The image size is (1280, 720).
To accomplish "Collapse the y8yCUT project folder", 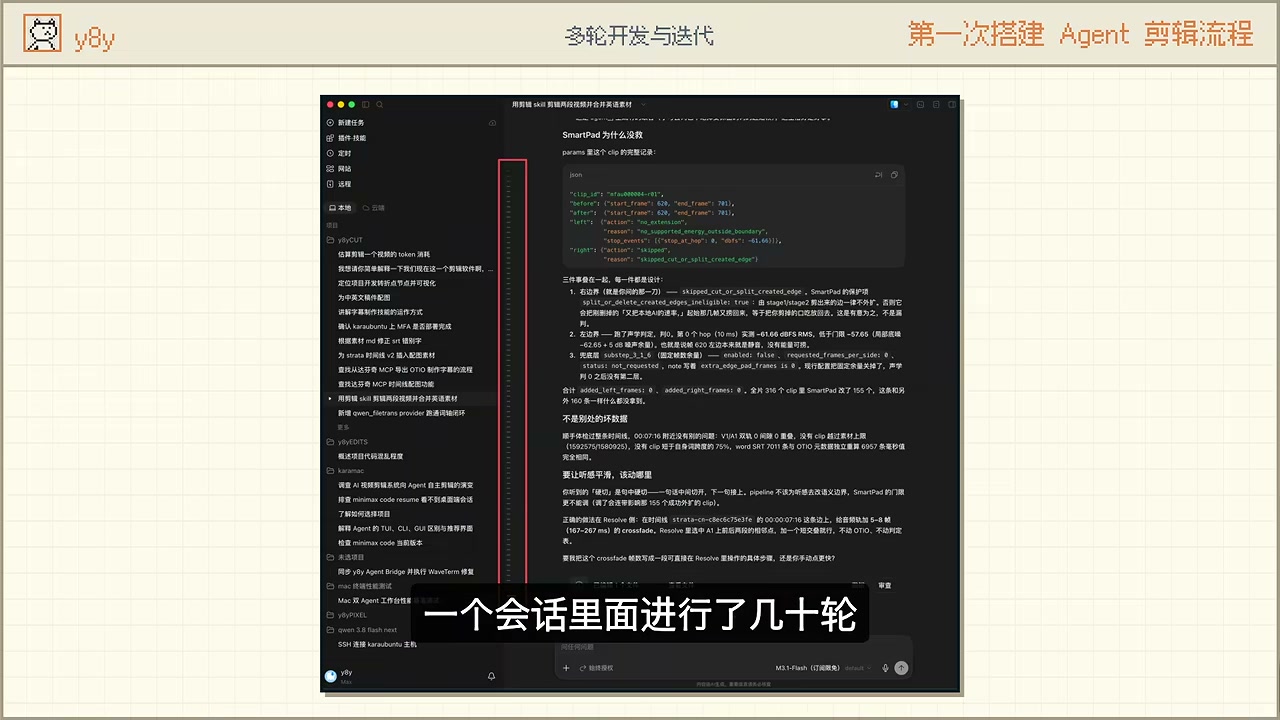I will click(x=345, y=240).
